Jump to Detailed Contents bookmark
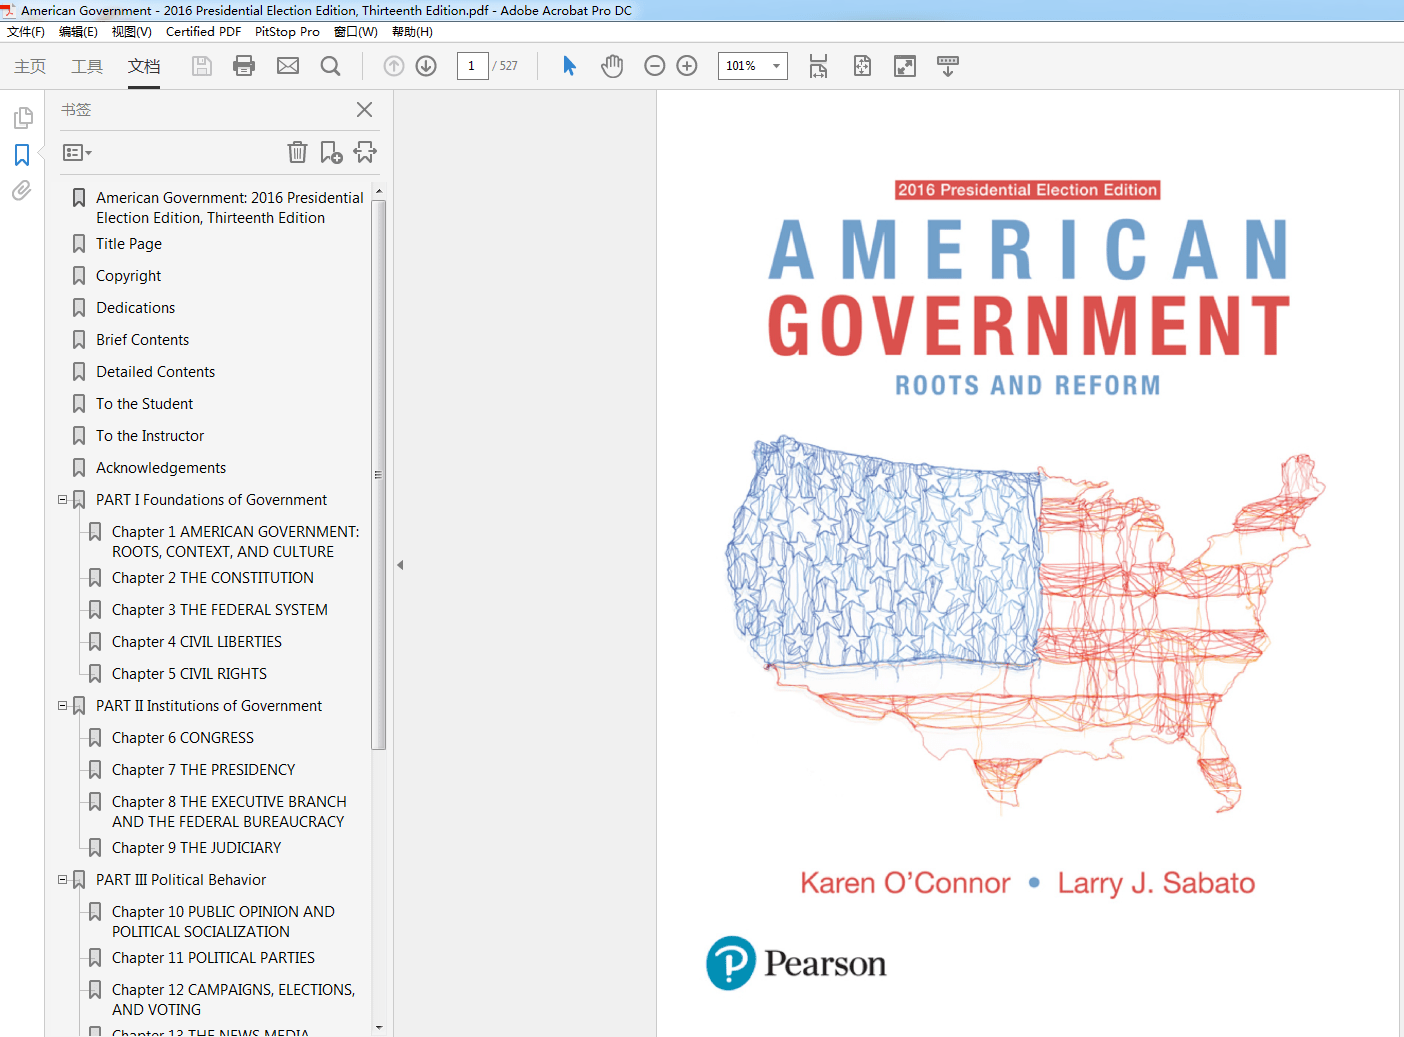 point(155,372)
